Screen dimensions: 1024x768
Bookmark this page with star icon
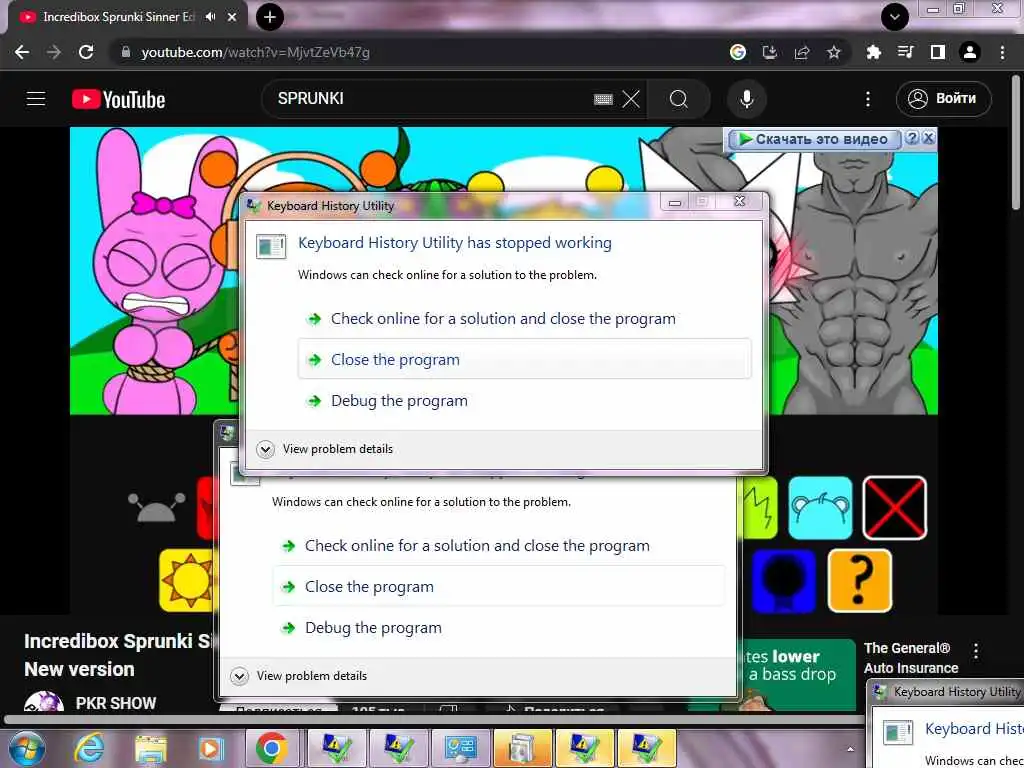[x=834, y=52]
